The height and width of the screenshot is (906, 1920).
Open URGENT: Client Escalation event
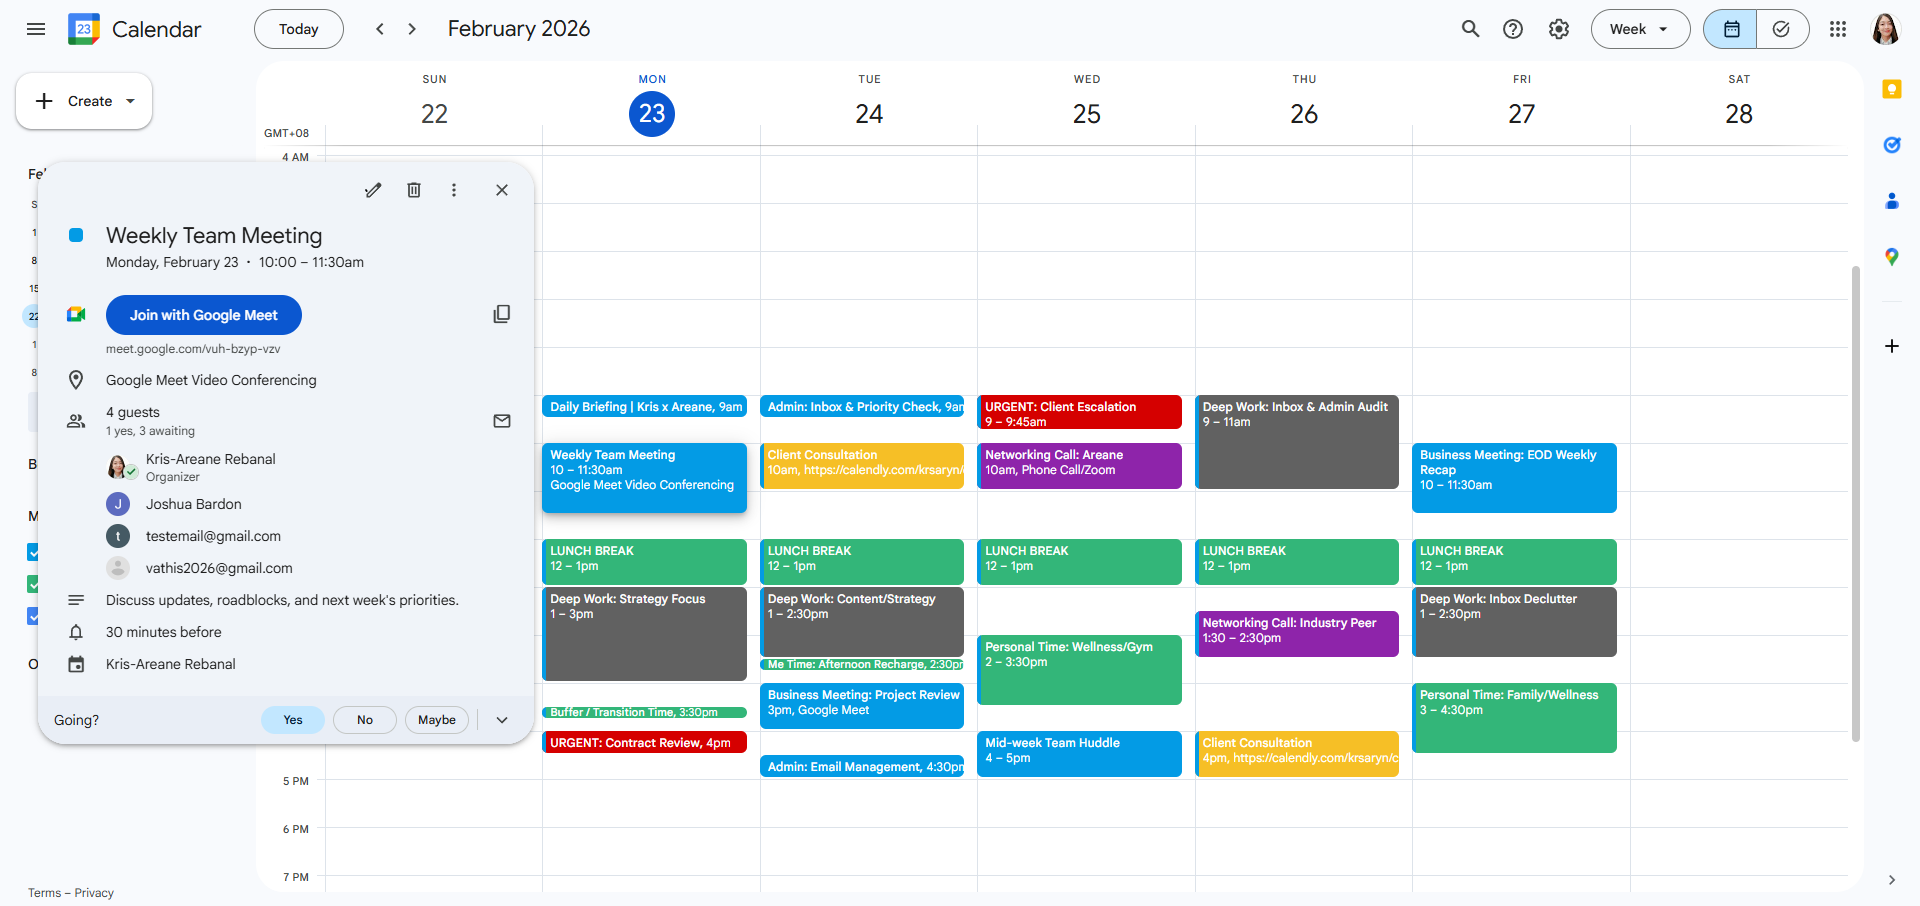pos(1079,413)
